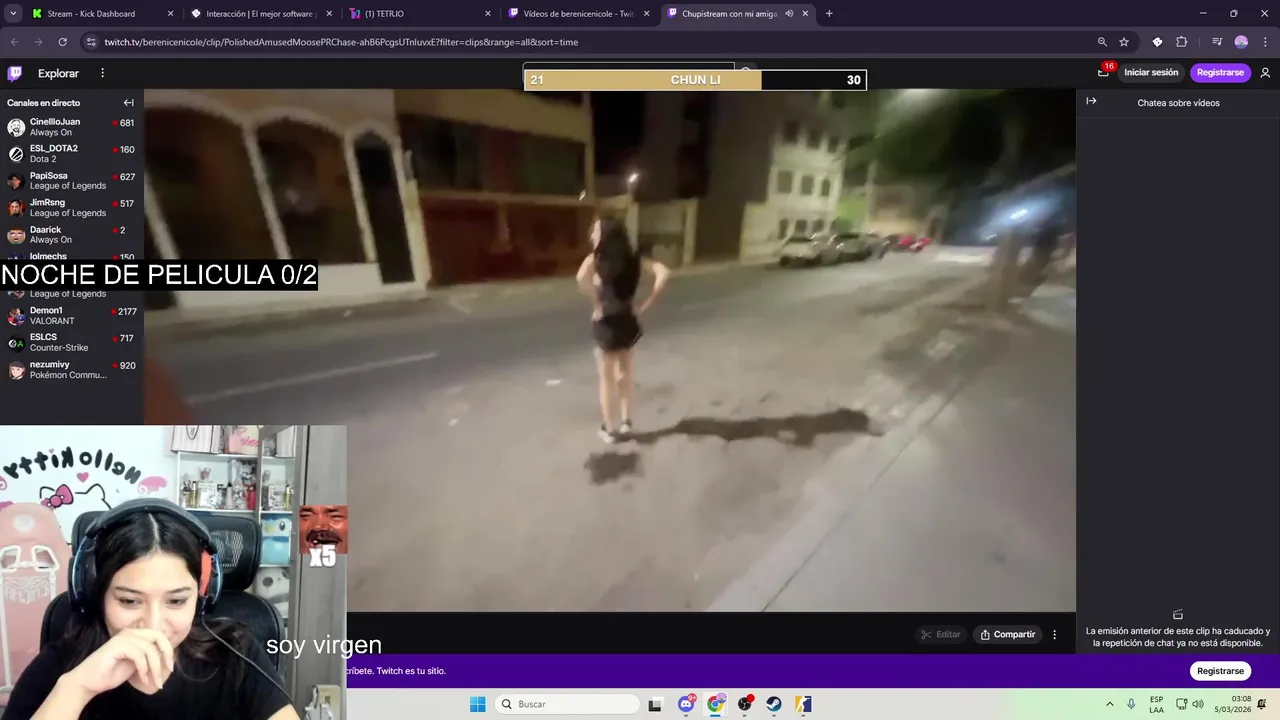Open the ESP LAA language selector
The width and height of the screenshot is (1280, 720).
coord(1157,704)
